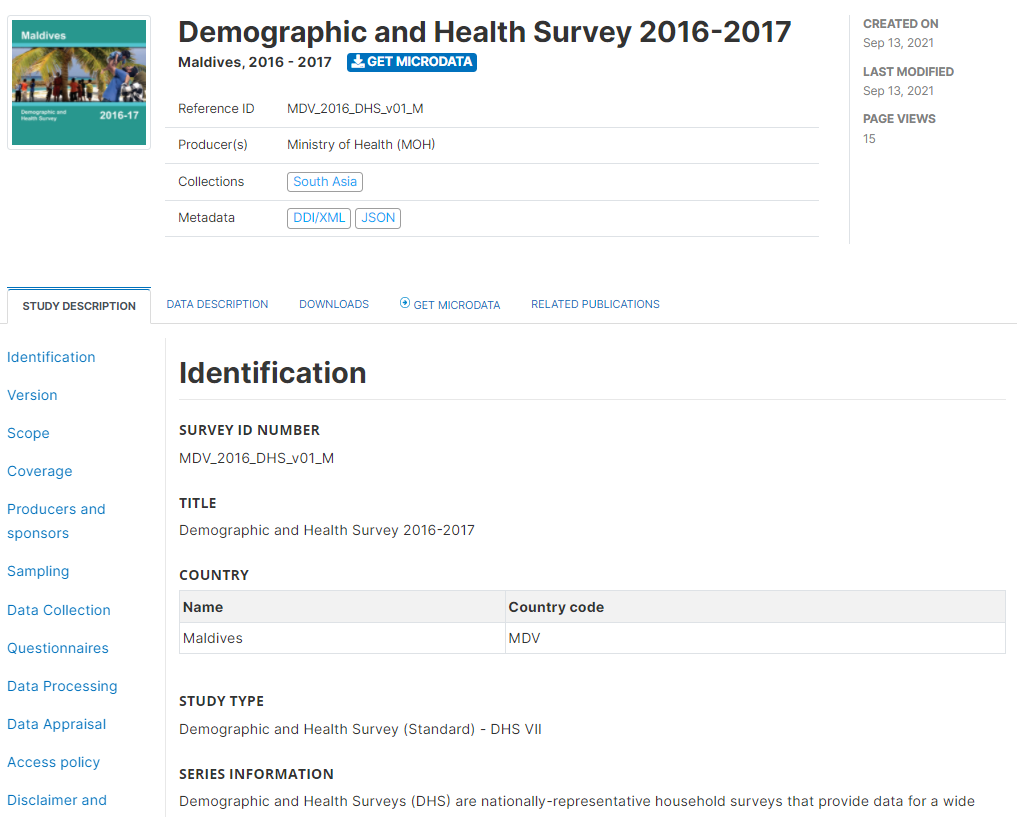Go to the Related Publications tab
The image size is (1017, 817).
click(x=595, y=304)
